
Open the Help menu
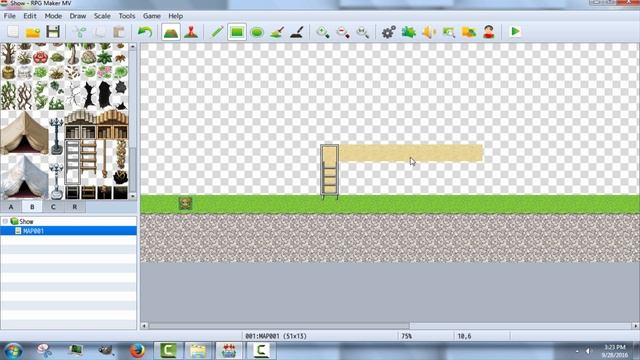point(176,16)
